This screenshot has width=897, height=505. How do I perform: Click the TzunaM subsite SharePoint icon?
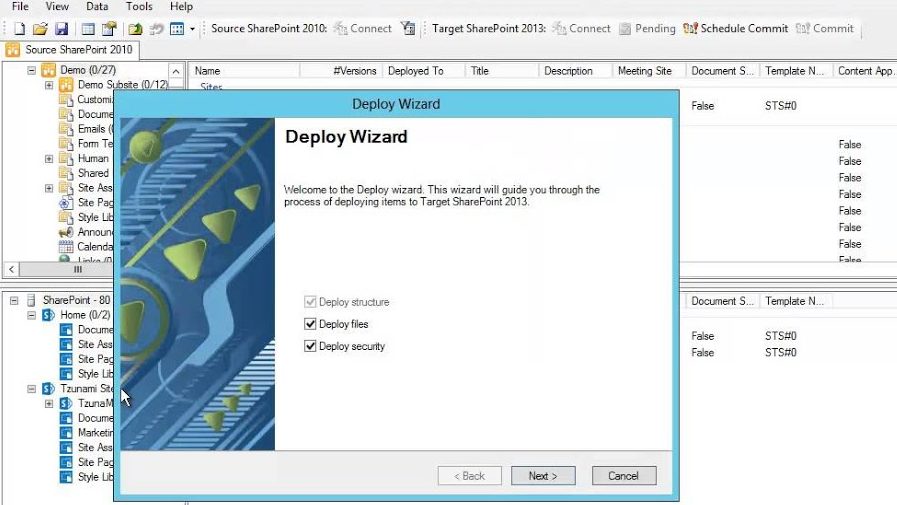pyautogui.click(x=66, y=404)
